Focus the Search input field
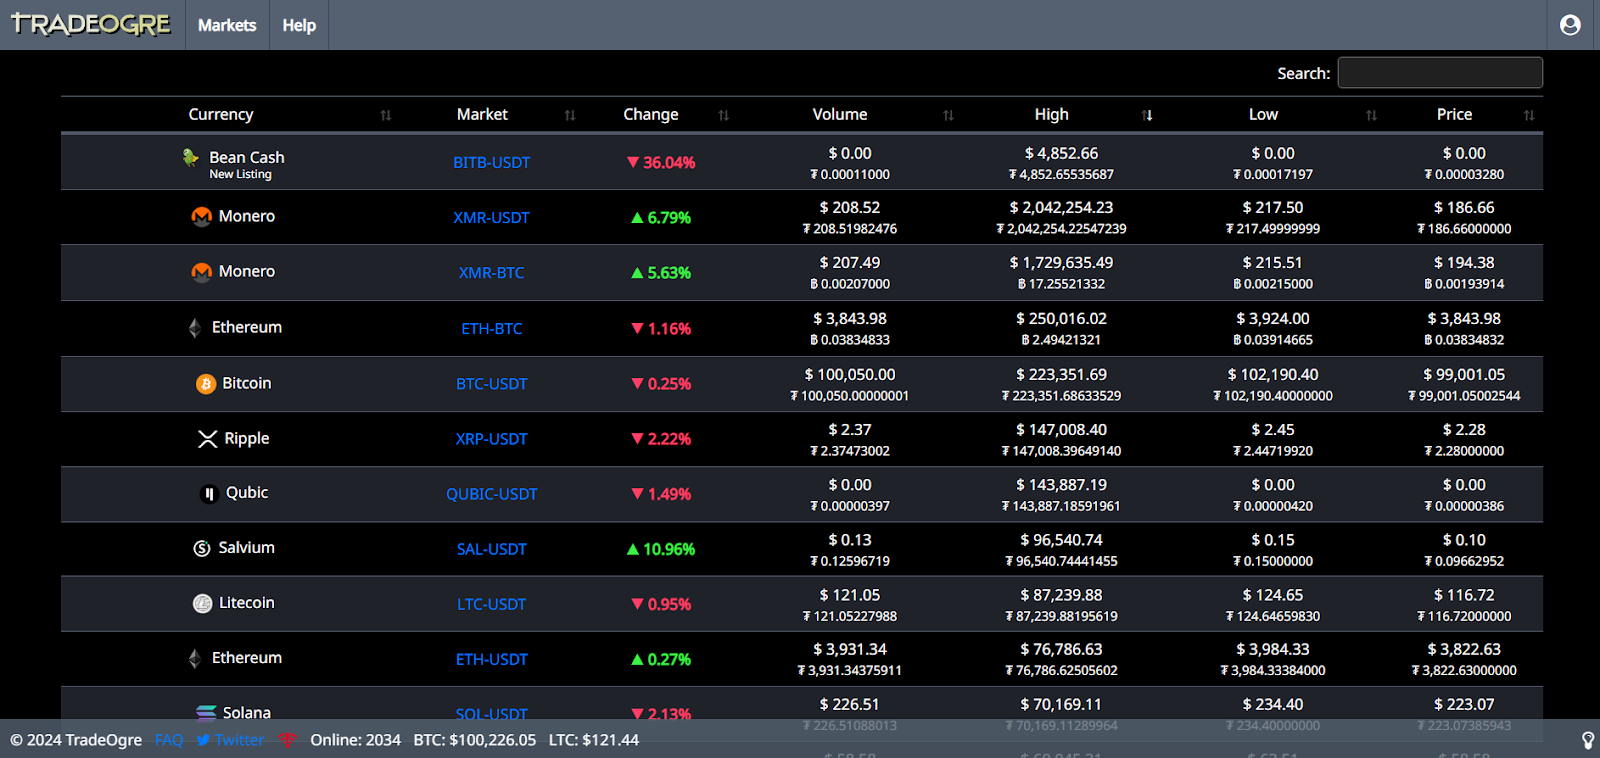 [1440, 73]
